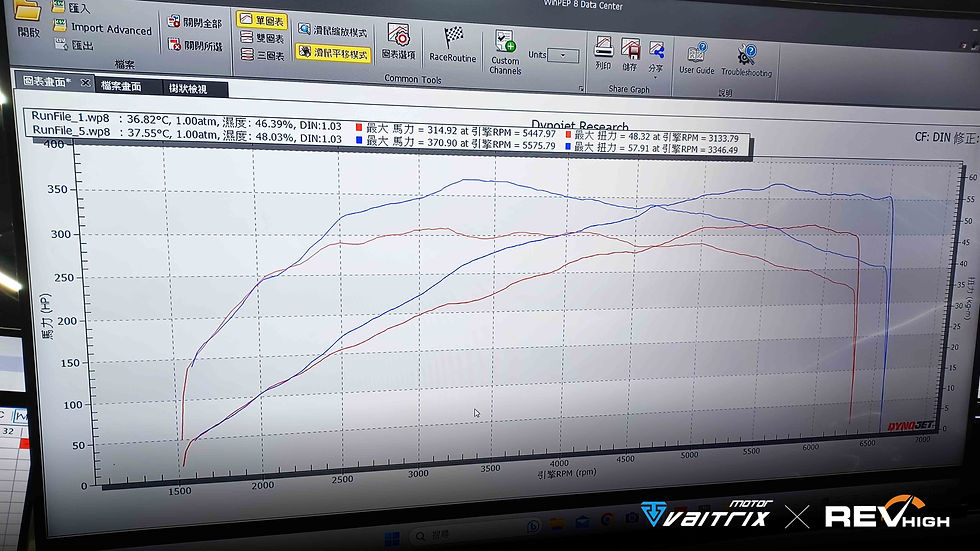Image resolution: width=980 pixels, height=551 pixels.
Task: Click the 最大 扭力 = 57.91 reading
Action: [x=656, y=149]
